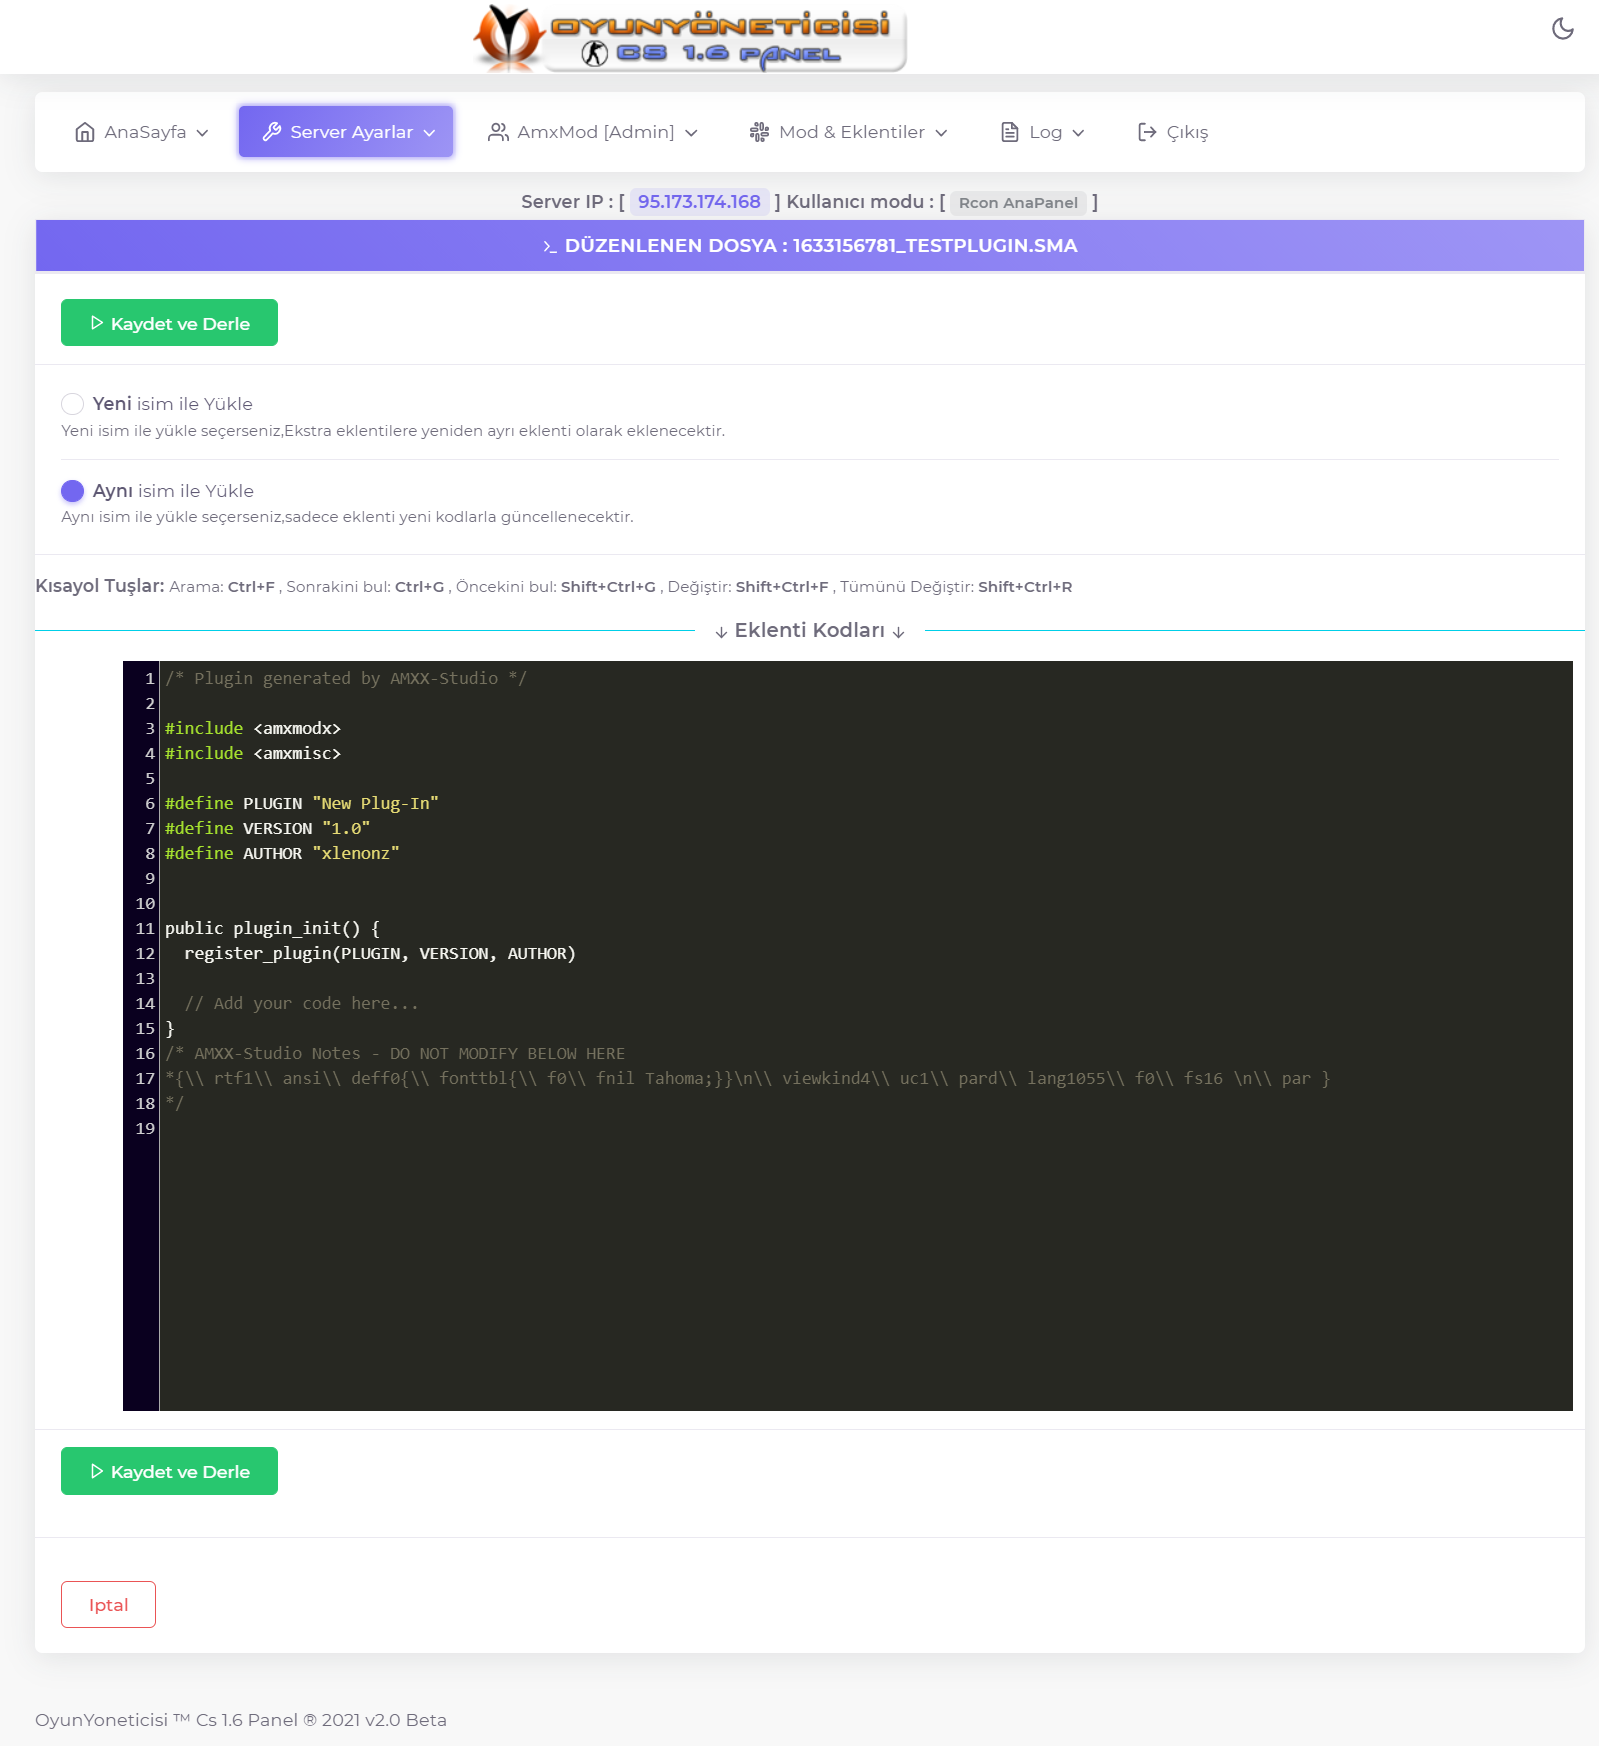Click the AnaSayfa home icon
Viewport: 1599px width, 1746px height.
click(85, 132)
